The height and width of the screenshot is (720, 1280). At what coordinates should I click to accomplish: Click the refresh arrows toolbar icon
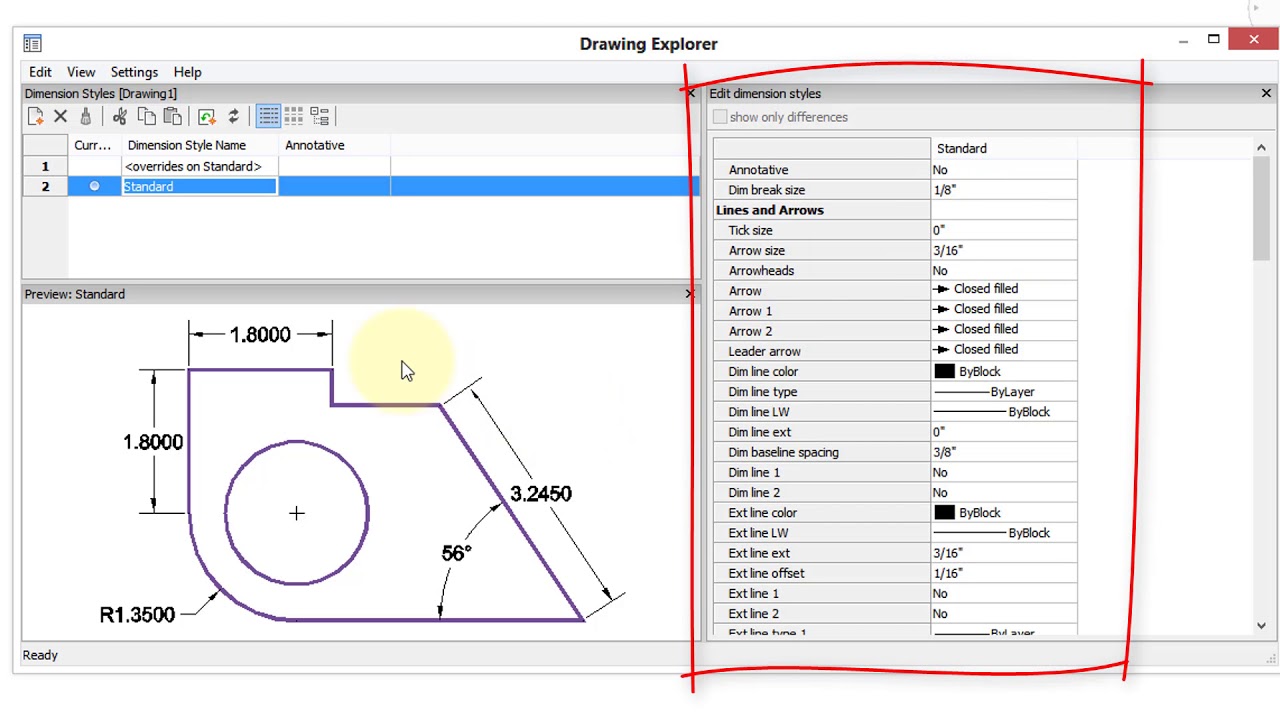(x=233, y=117)
